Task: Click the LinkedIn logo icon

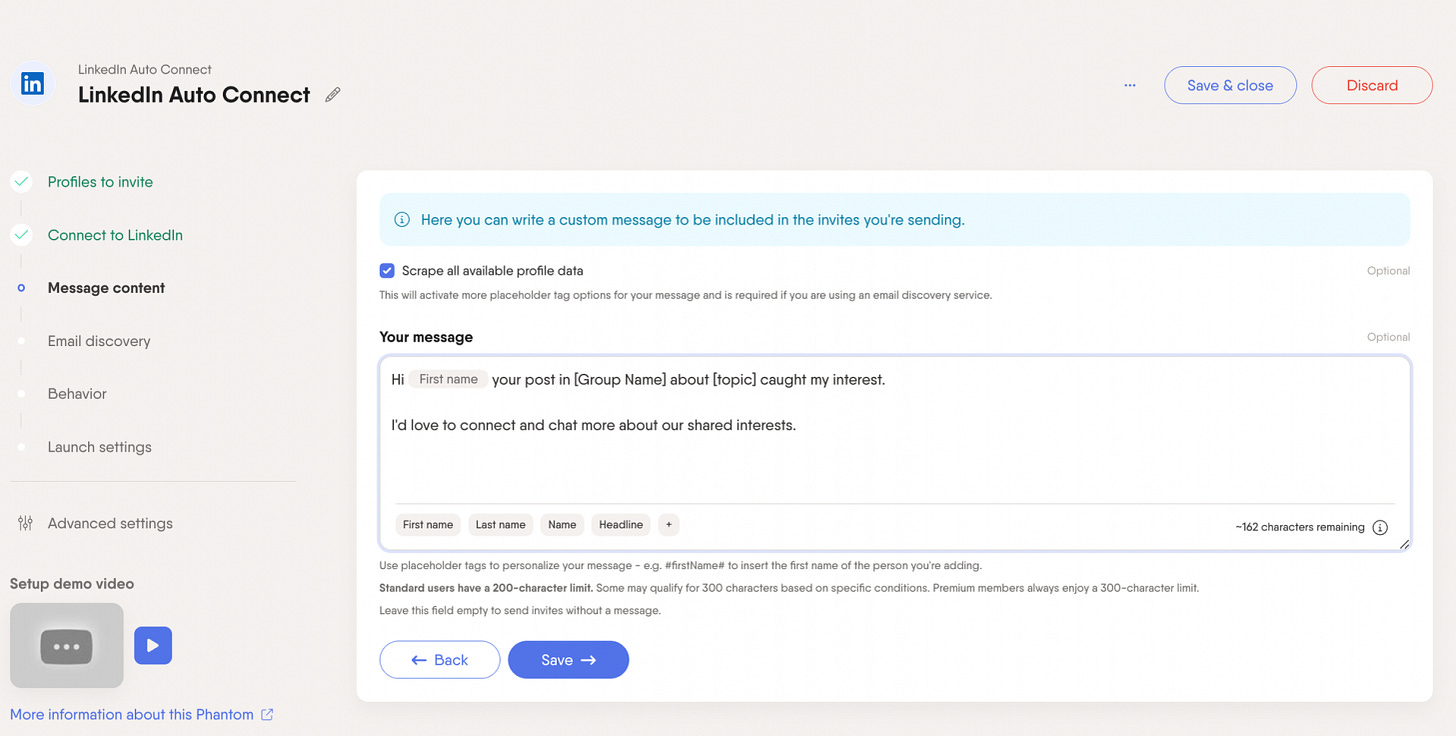Action: coord(32,84)
